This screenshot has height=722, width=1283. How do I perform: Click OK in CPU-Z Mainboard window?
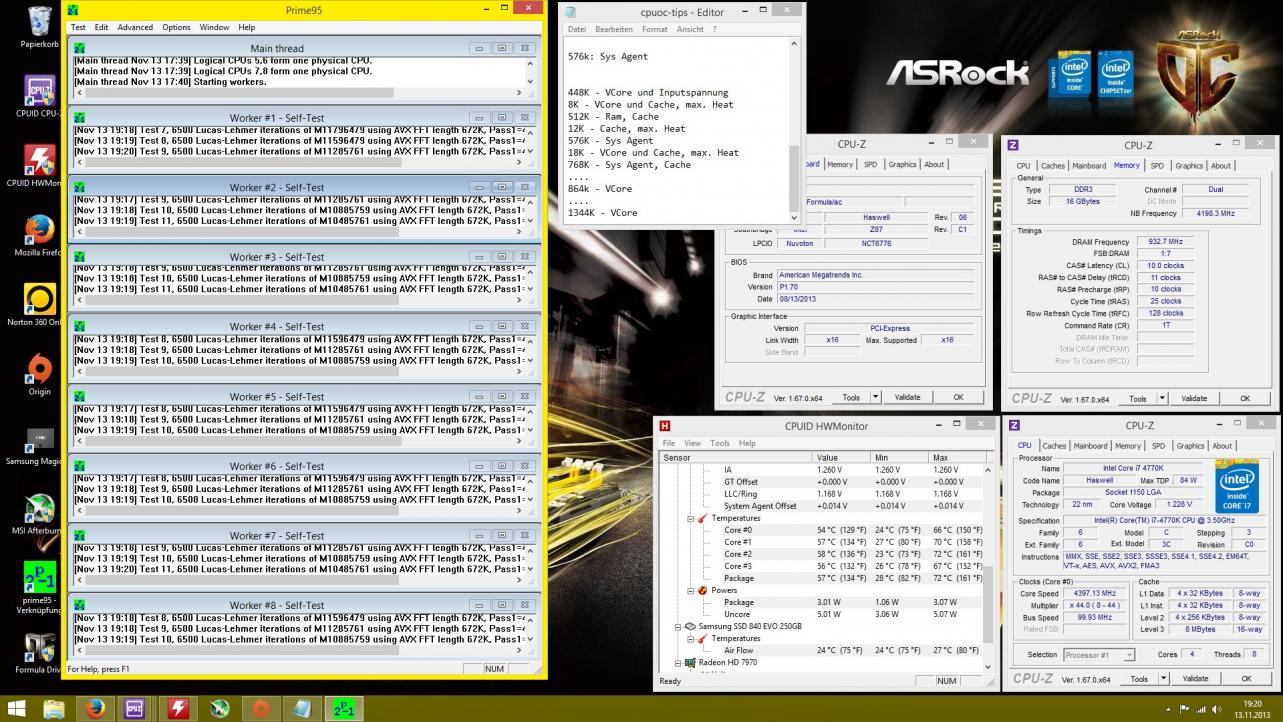pyautogui.click(x=958, y=397)
